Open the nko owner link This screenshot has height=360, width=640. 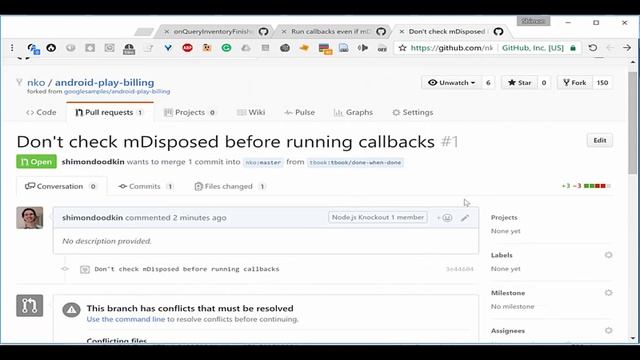click(36, 82)
